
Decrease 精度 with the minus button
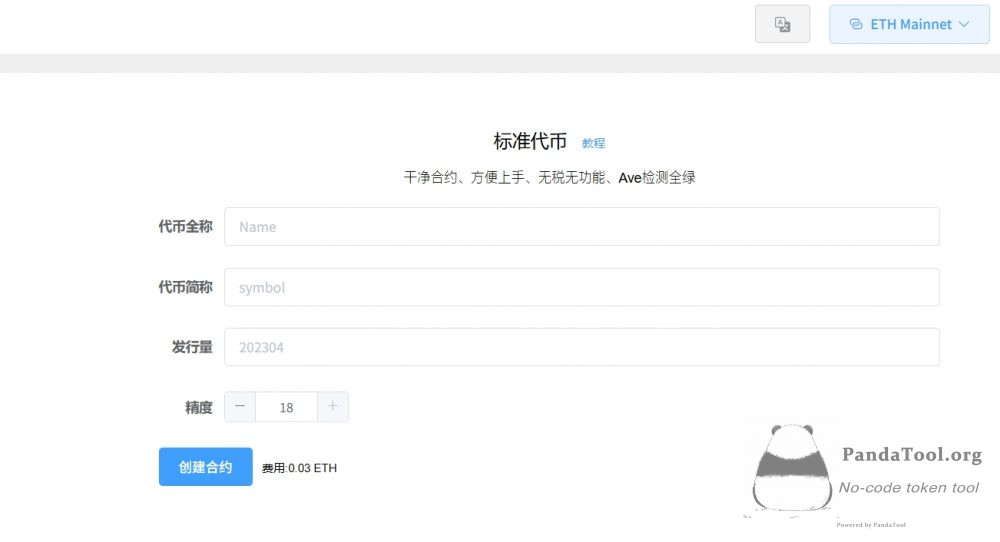click(240, 407)
